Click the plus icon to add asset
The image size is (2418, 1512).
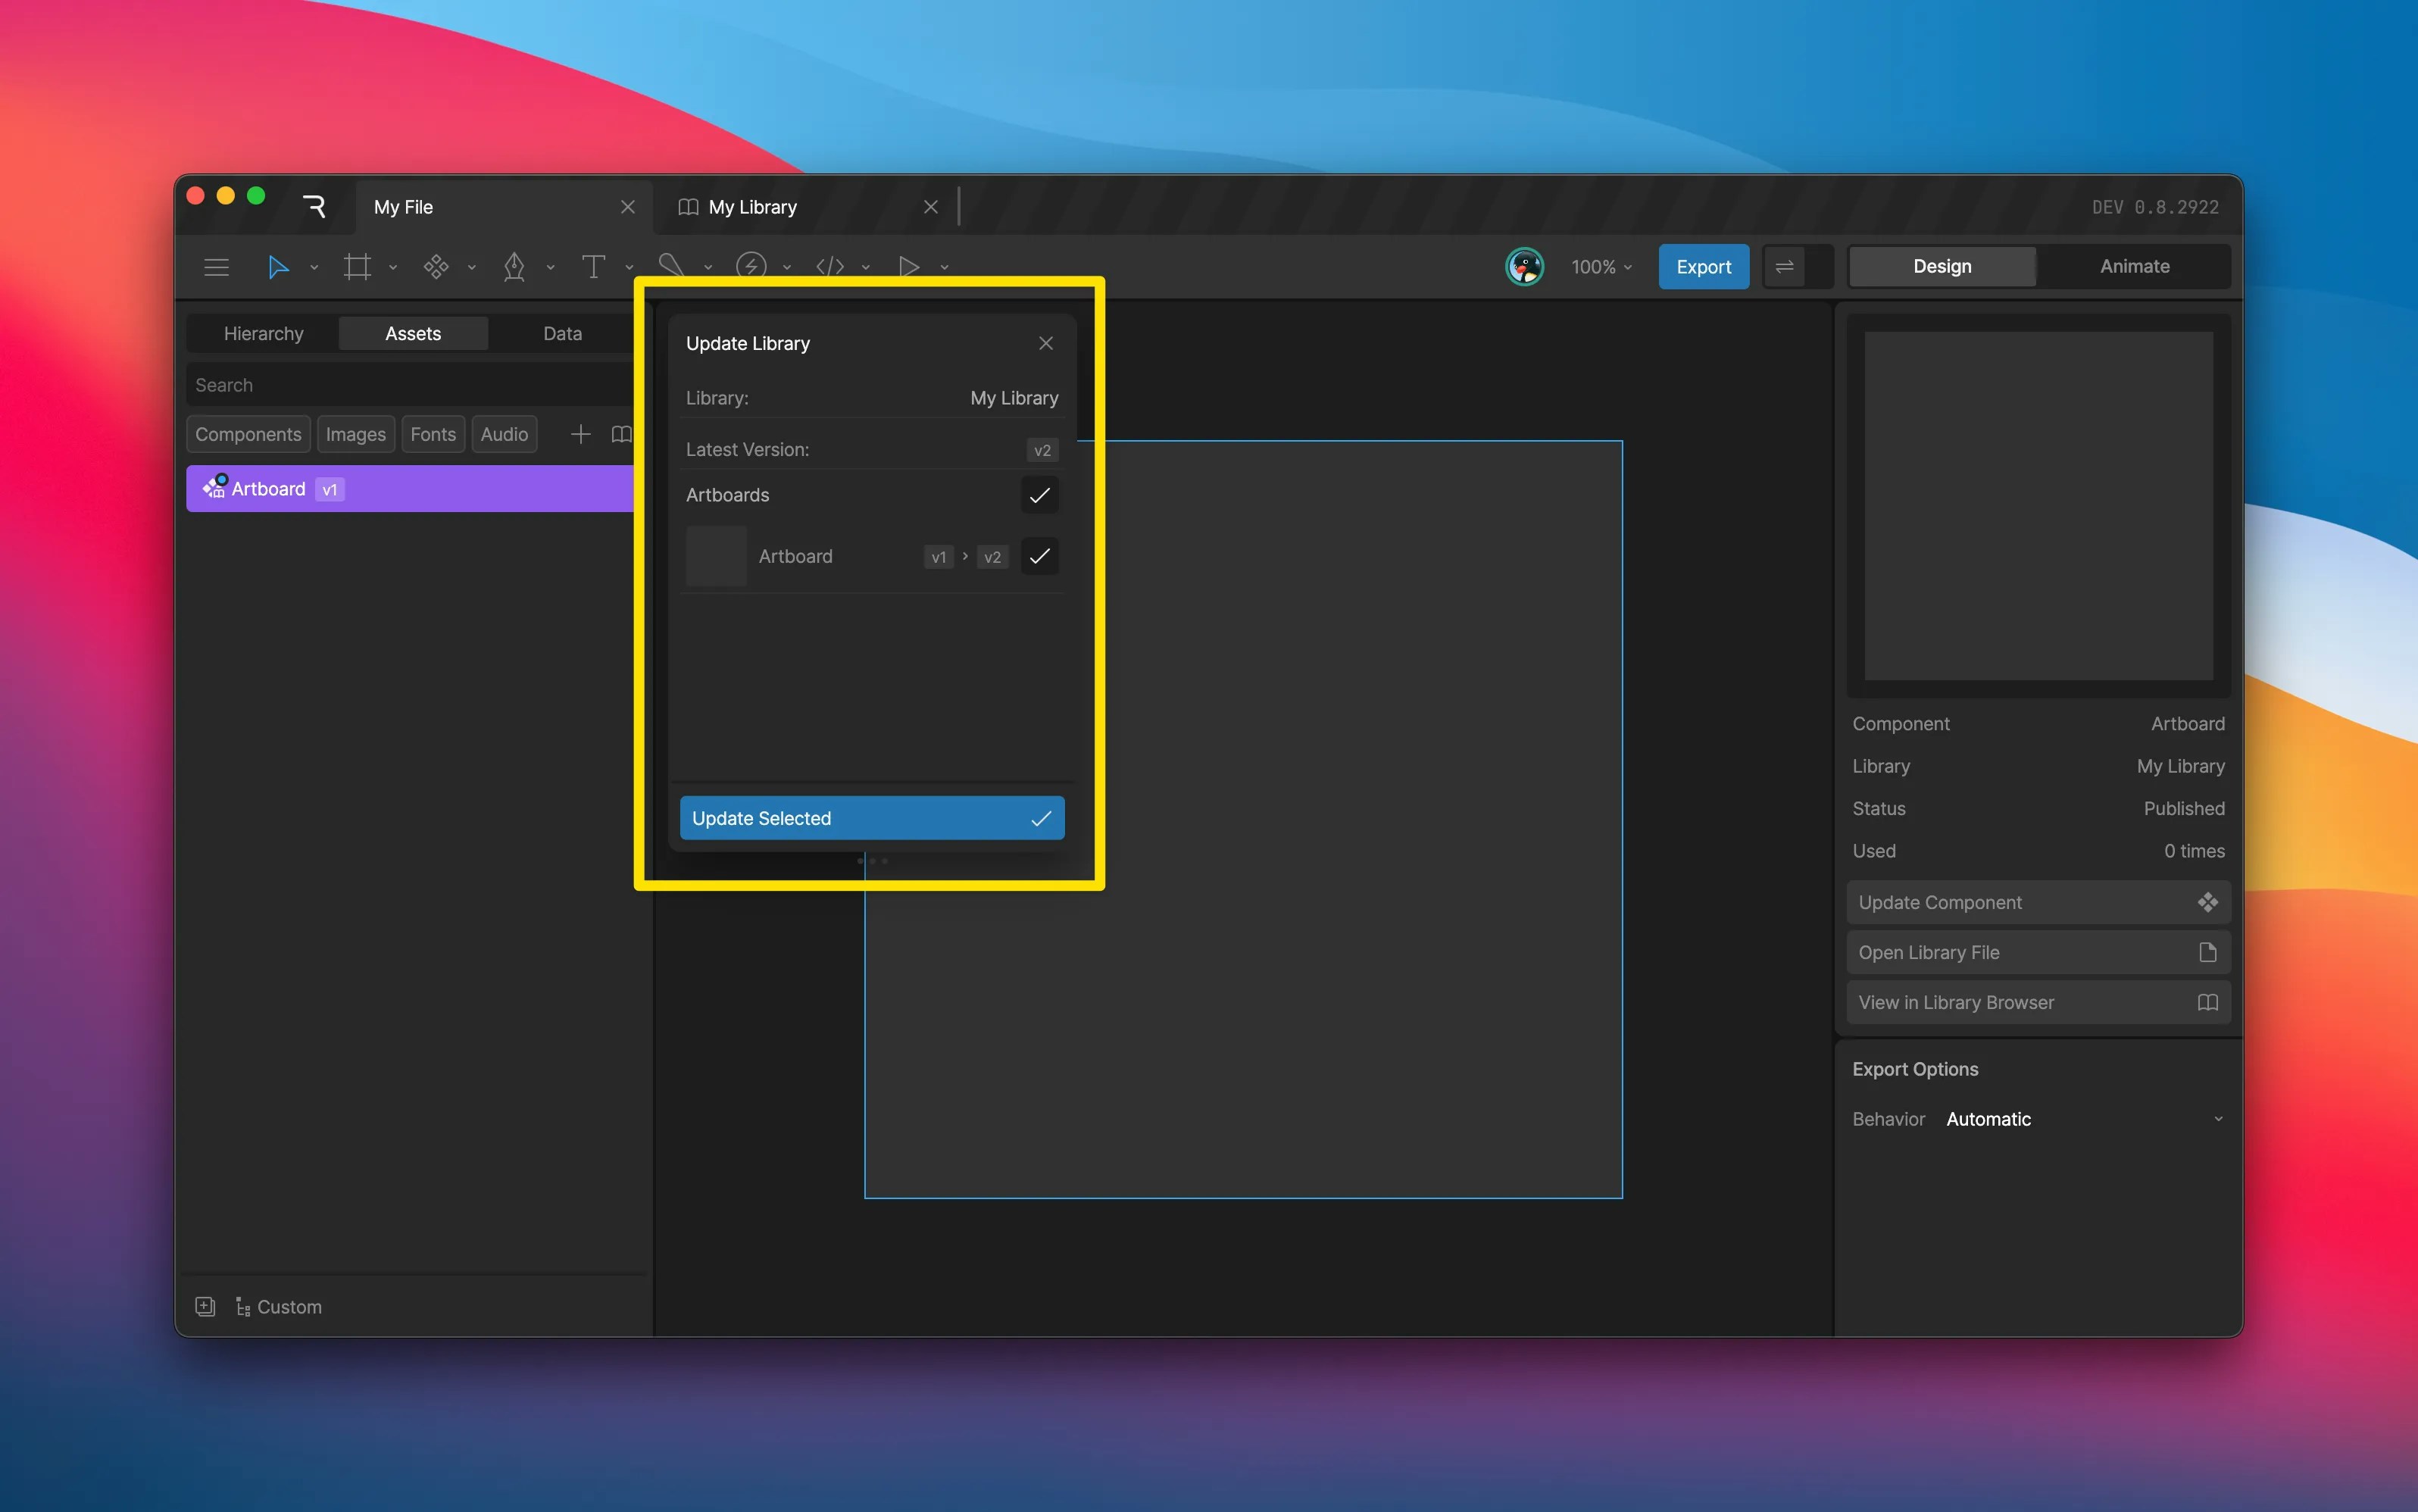pos(580,434)
